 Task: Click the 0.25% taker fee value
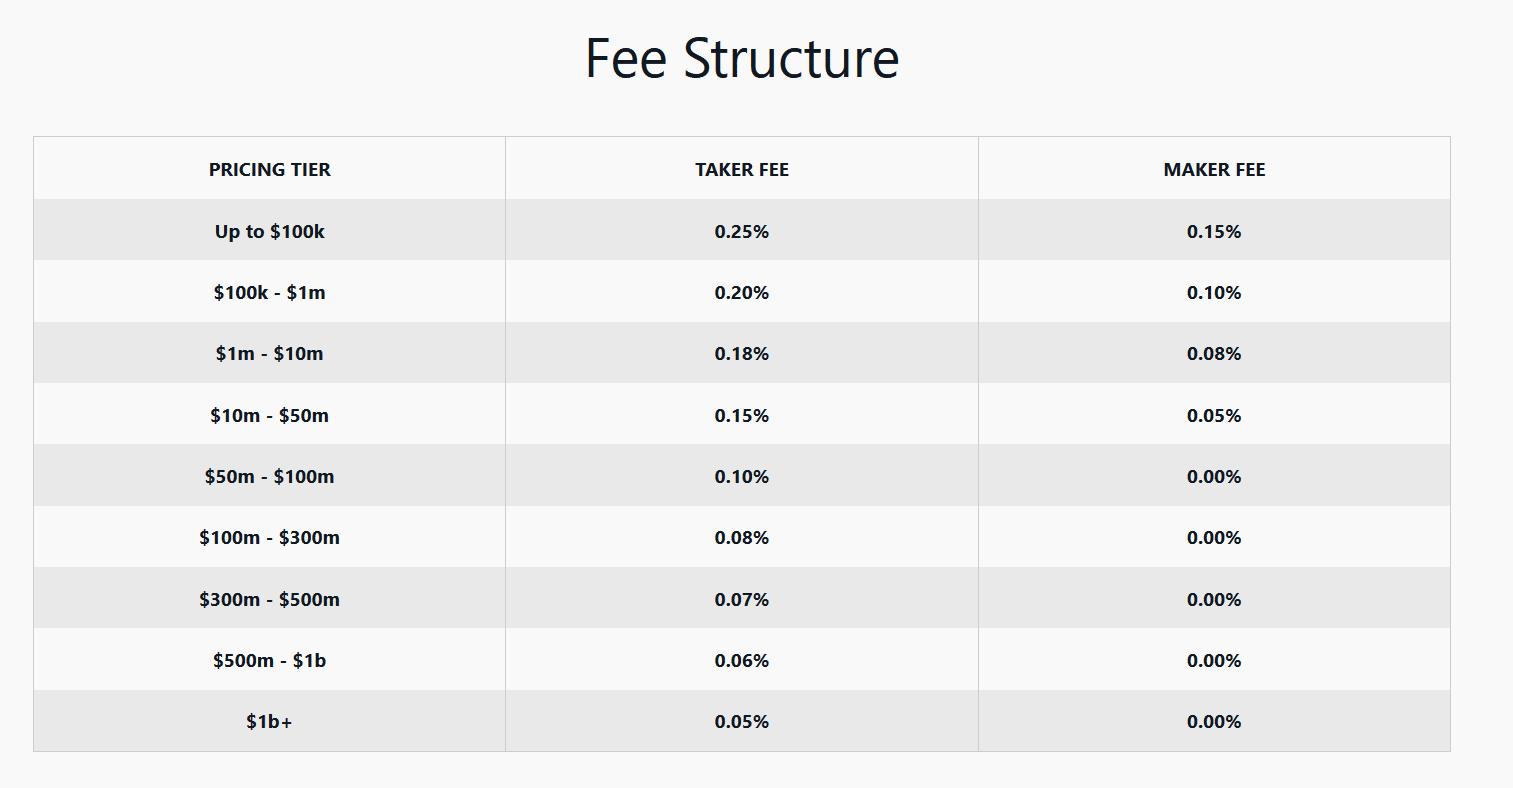click(742, 231)
